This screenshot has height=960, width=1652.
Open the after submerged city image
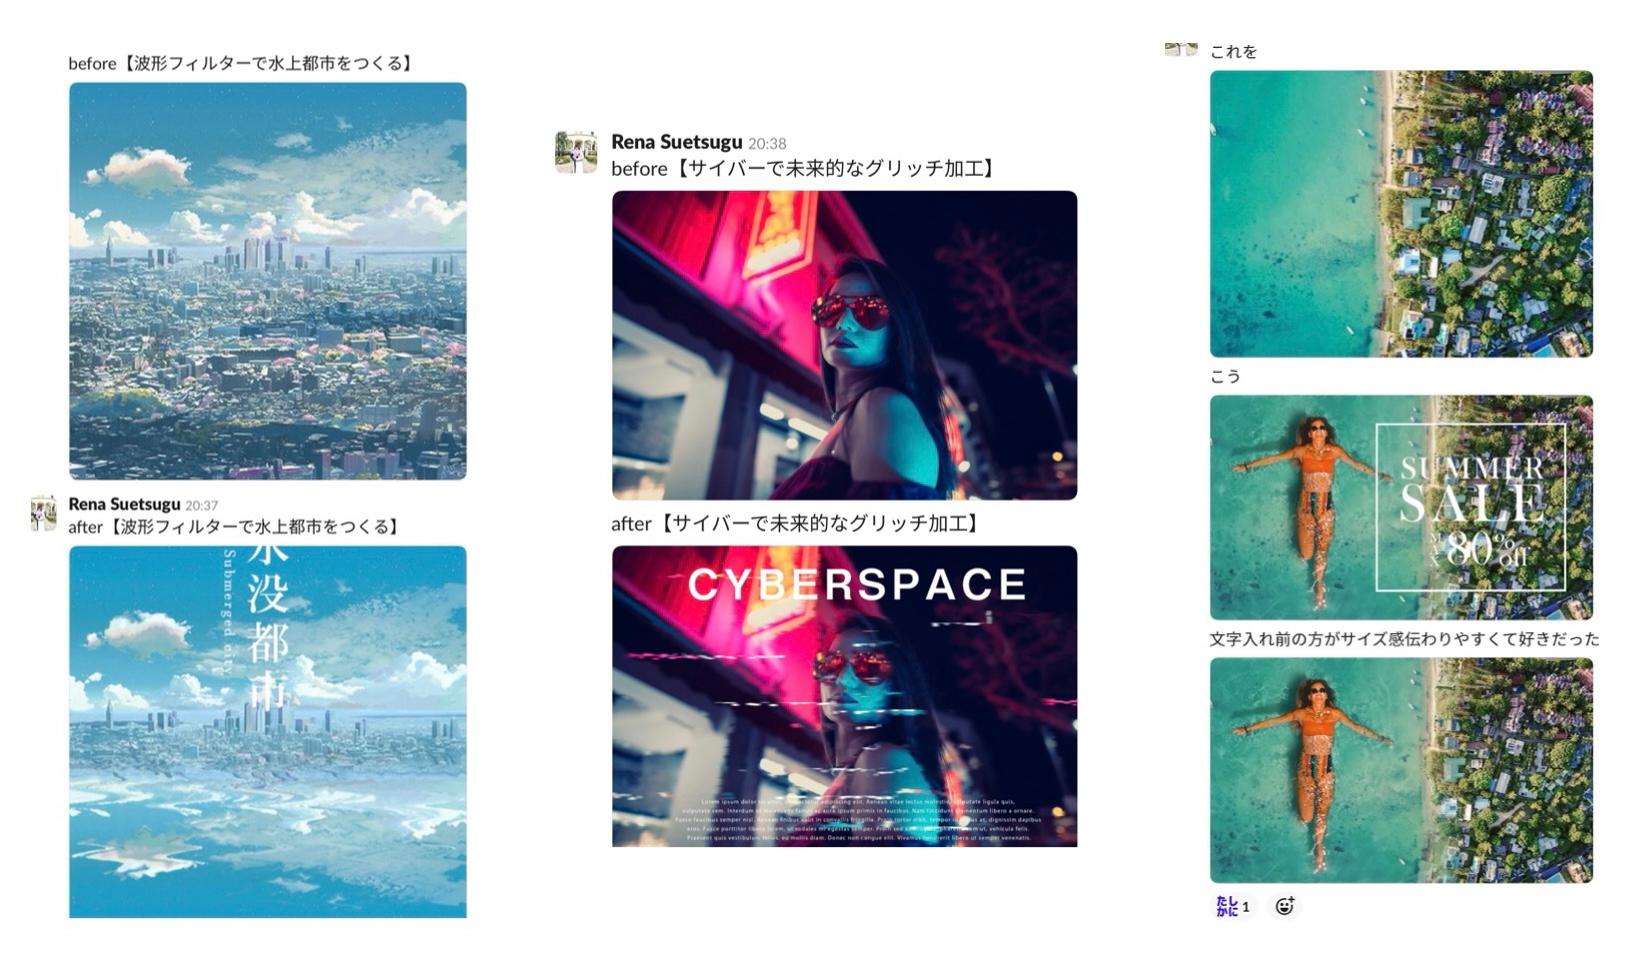click(x=268, y=732)
